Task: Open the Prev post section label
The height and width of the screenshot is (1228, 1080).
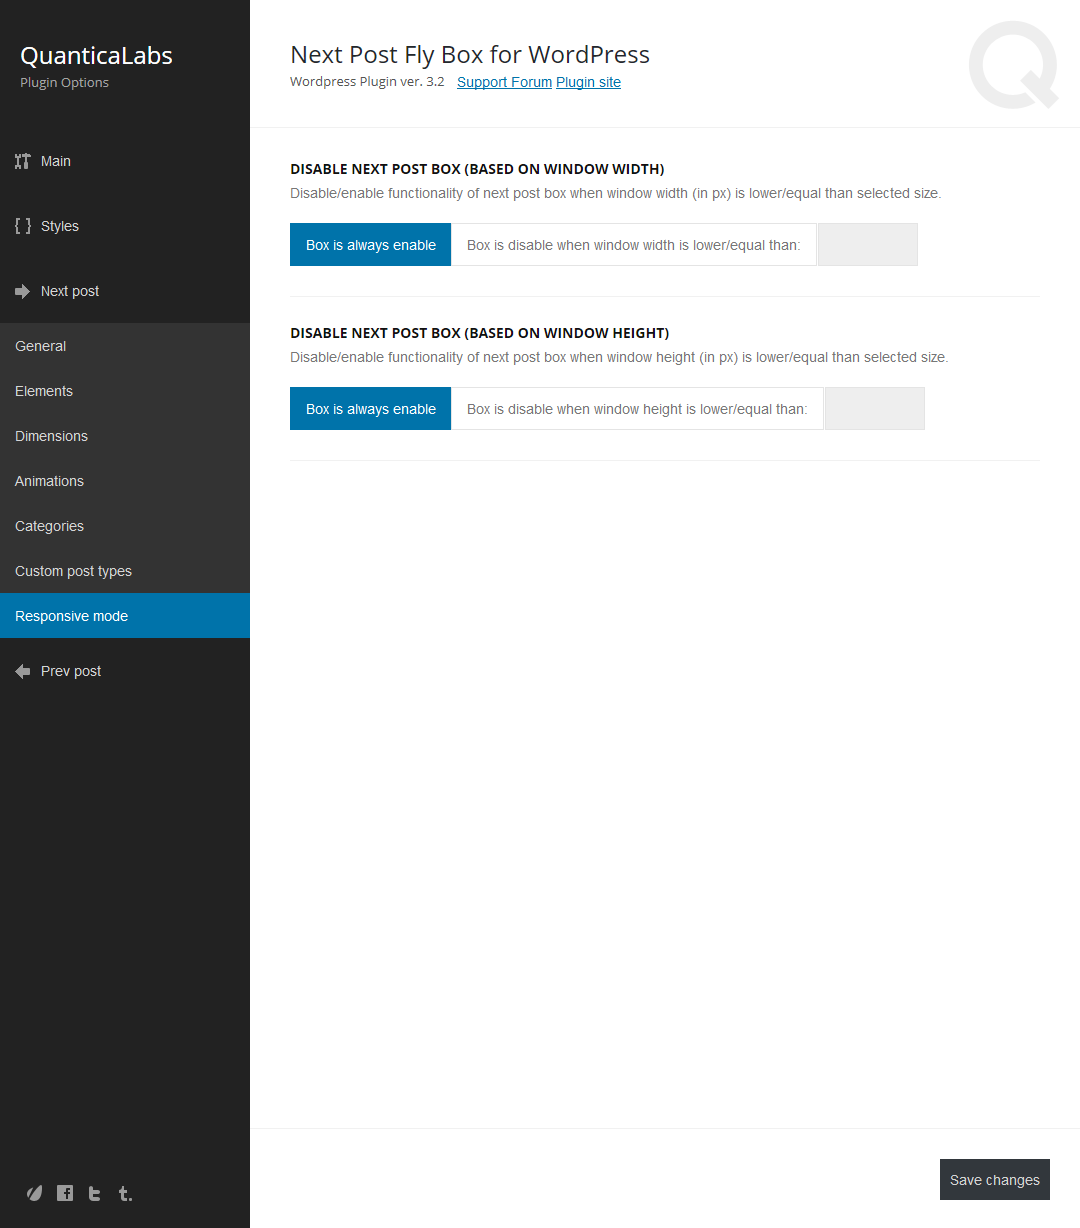Action: (x=71, y=671)
